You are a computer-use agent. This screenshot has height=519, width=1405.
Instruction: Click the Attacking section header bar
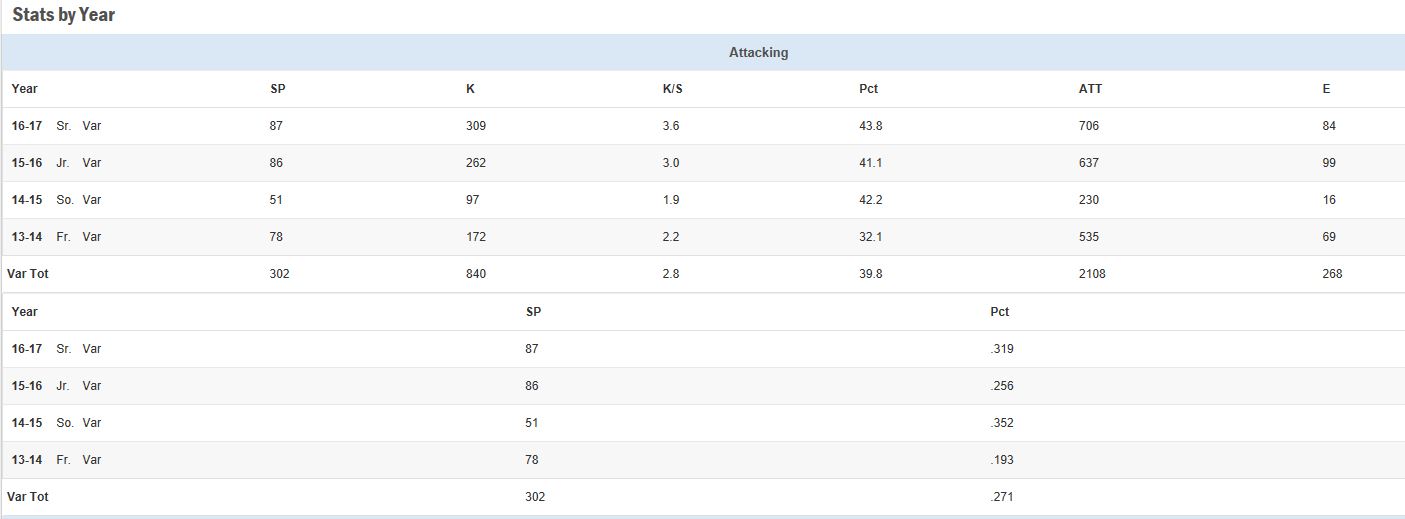pos(758,52)
